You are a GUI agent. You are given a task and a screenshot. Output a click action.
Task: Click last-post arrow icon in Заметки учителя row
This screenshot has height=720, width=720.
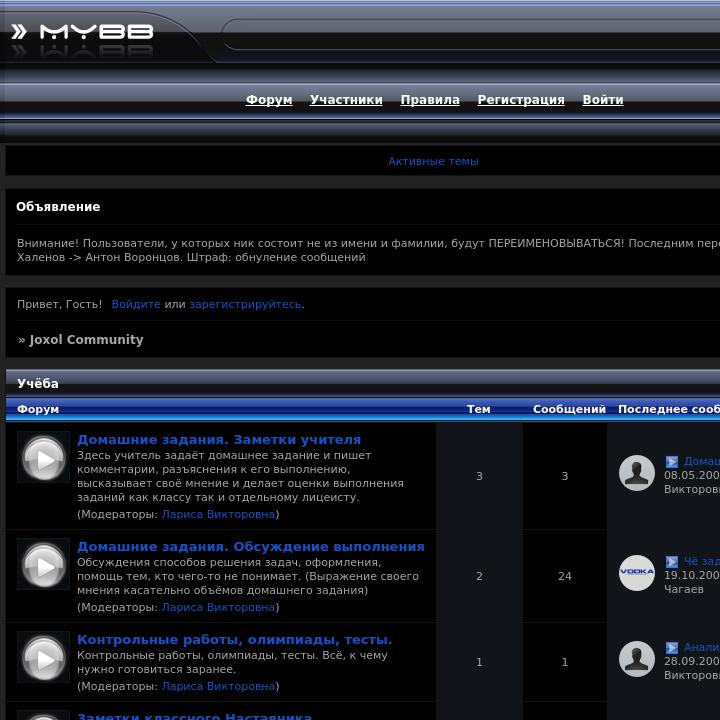672,461
